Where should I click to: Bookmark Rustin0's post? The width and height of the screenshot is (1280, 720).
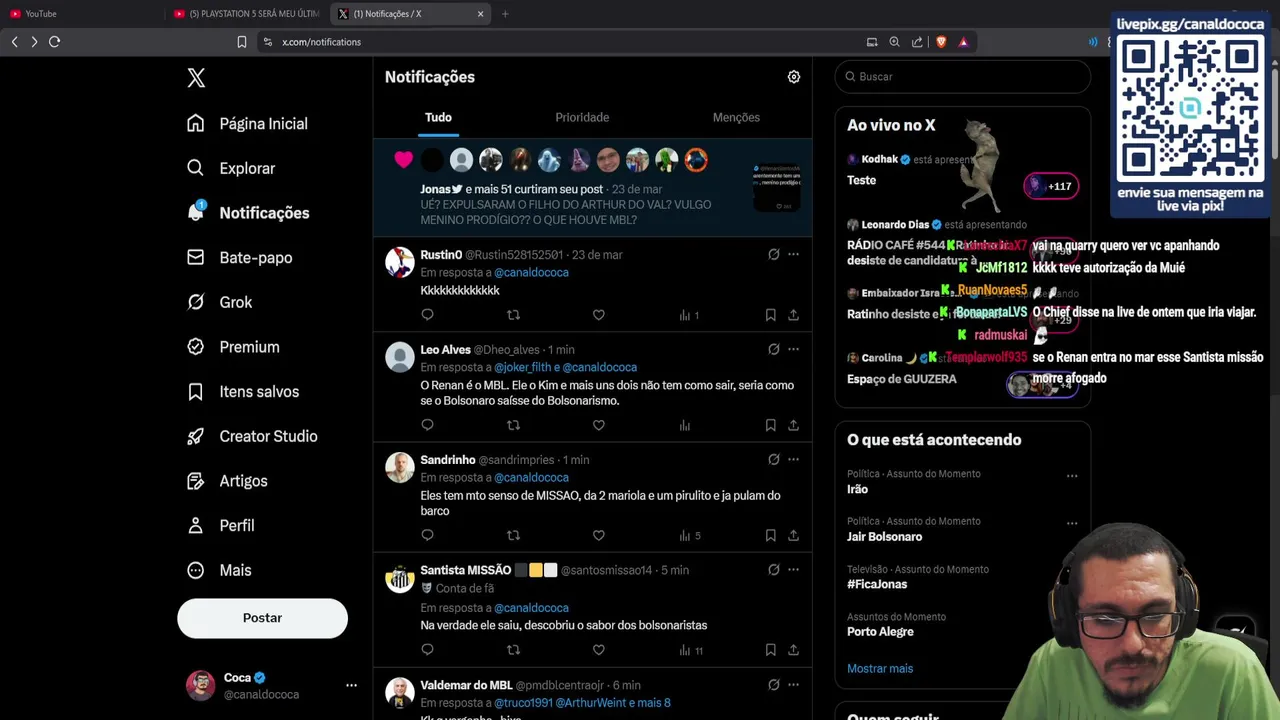click(x=770, y=315)
